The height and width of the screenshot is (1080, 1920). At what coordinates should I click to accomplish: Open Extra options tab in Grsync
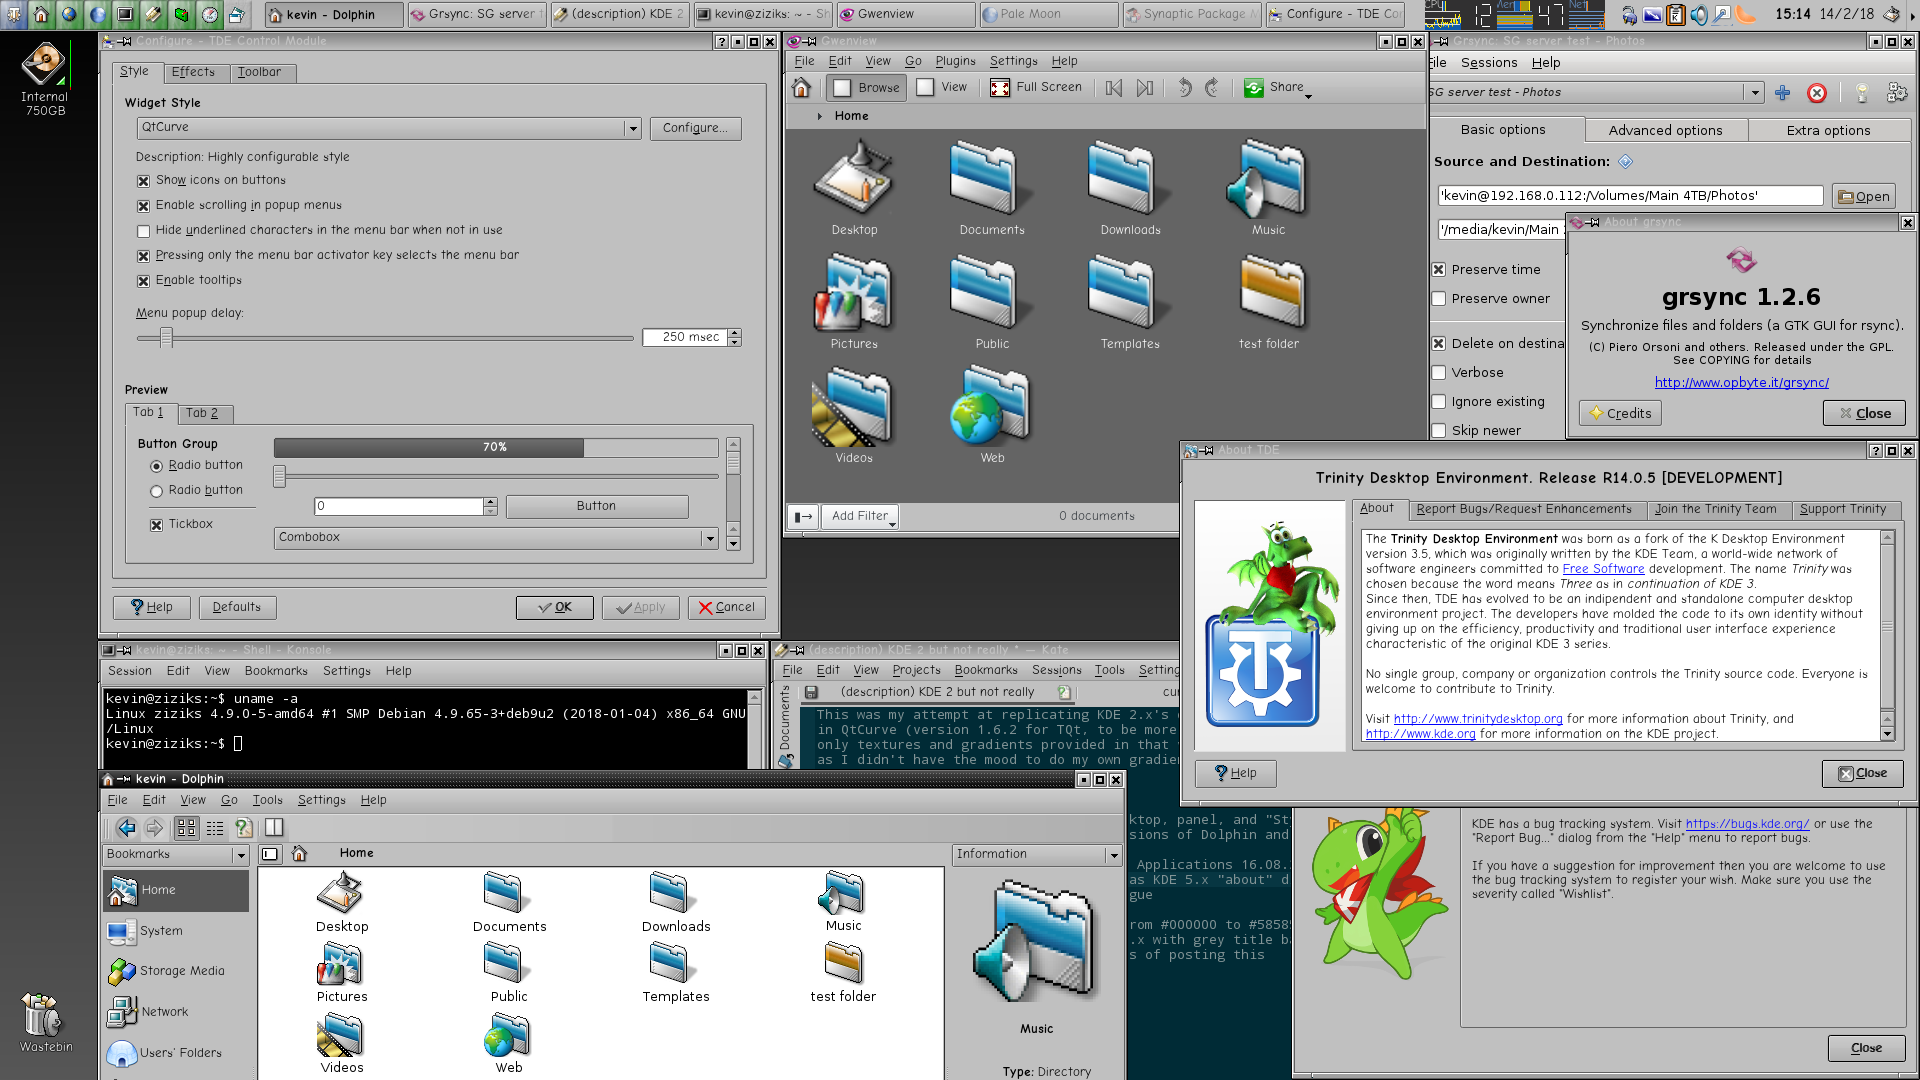click(1828, 130)
